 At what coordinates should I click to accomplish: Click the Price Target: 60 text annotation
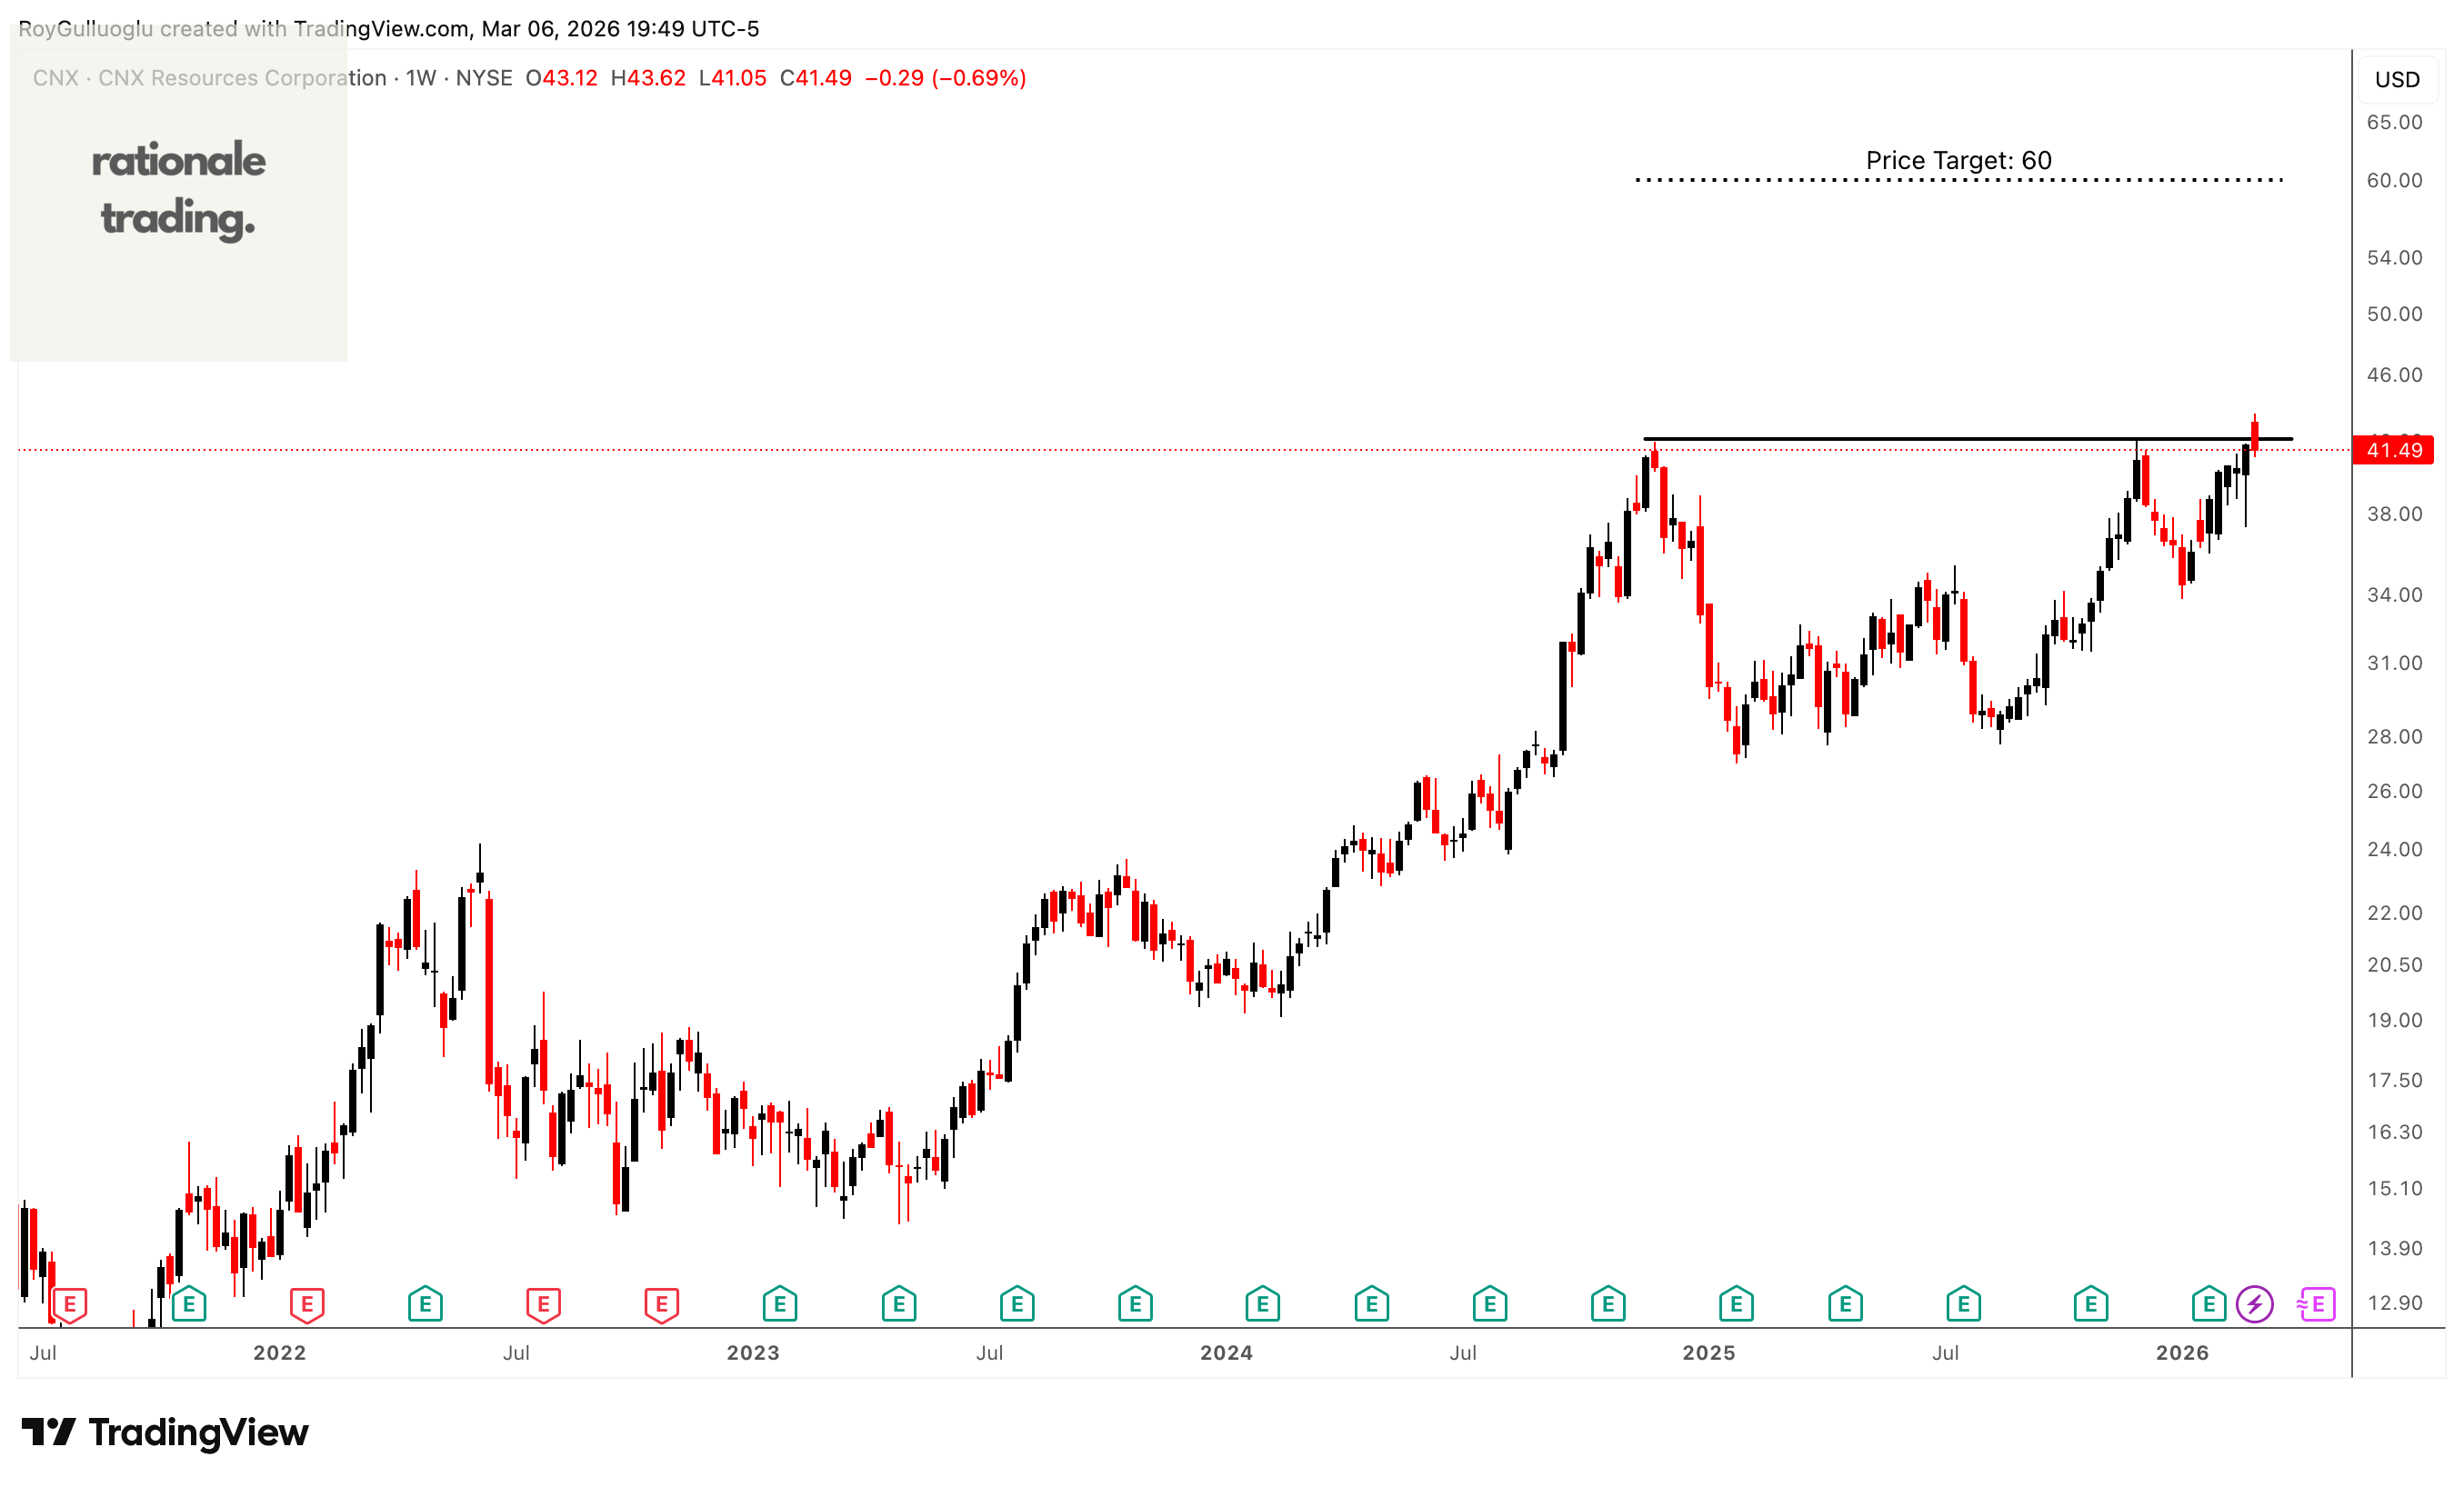[1958, 160]
